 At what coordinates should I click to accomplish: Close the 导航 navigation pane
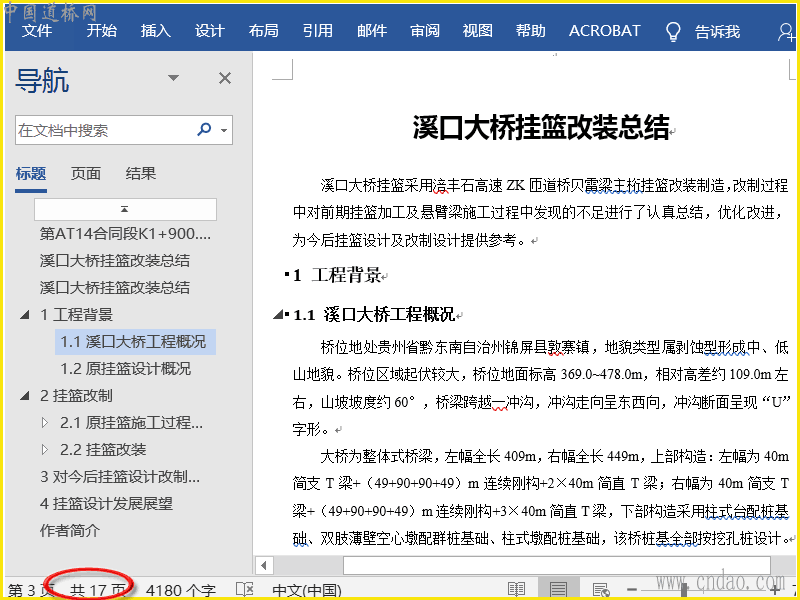coord(225,78)
